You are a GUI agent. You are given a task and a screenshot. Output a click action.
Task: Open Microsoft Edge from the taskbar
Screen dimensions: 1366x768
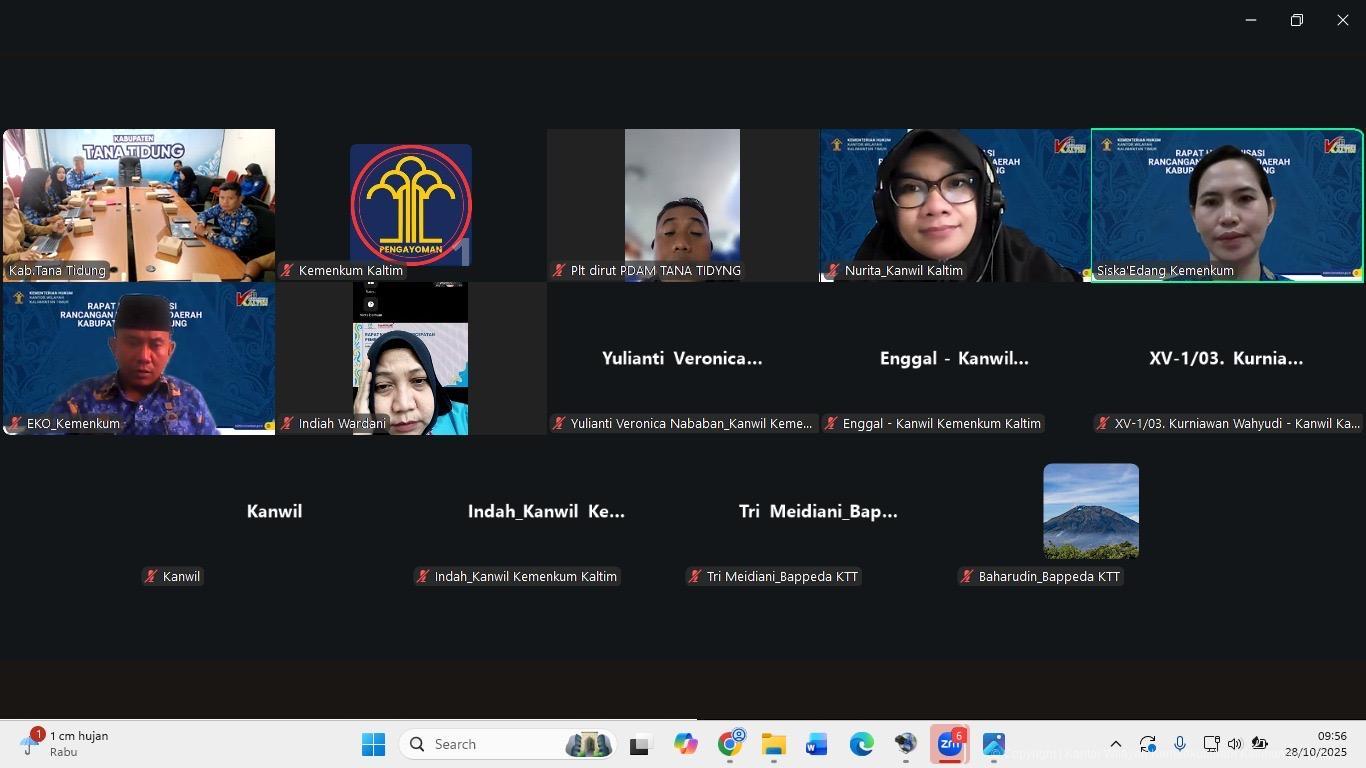(861, 745)
